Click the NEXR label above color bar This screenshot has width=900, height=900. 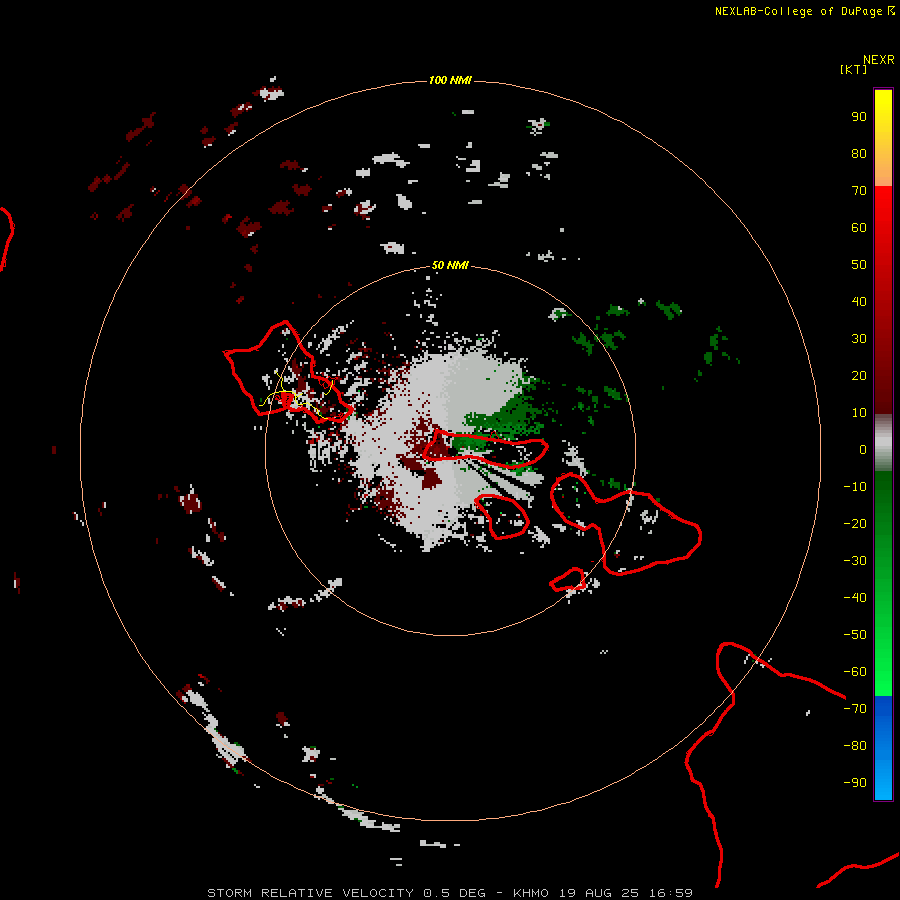pos(879,60)
